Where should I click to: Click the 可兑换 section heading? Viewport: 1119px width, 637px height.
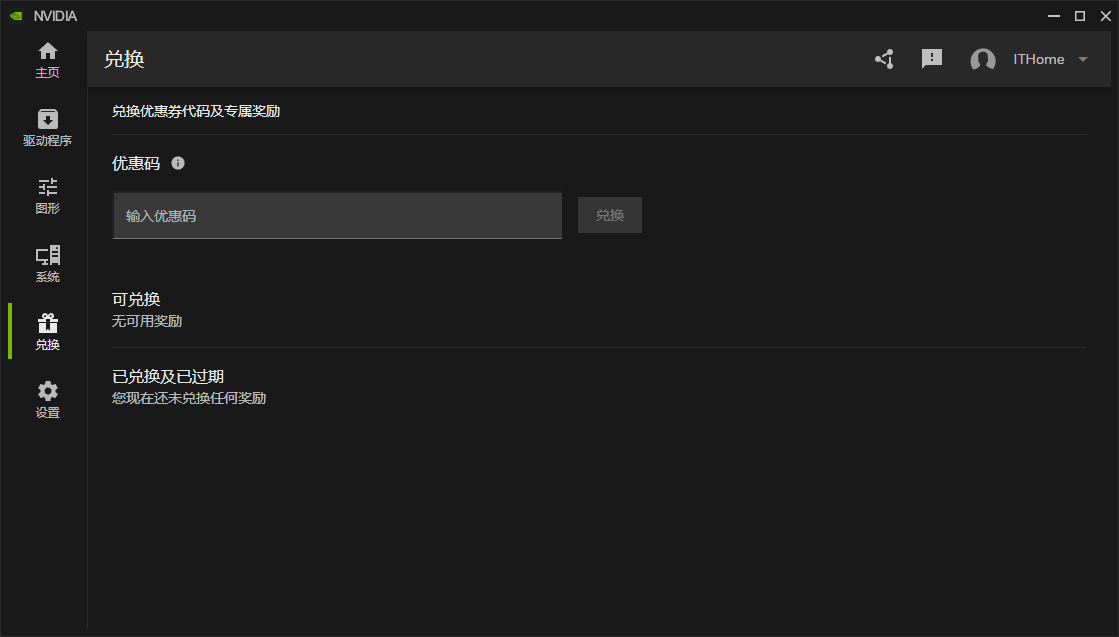[x=136, y=299]
